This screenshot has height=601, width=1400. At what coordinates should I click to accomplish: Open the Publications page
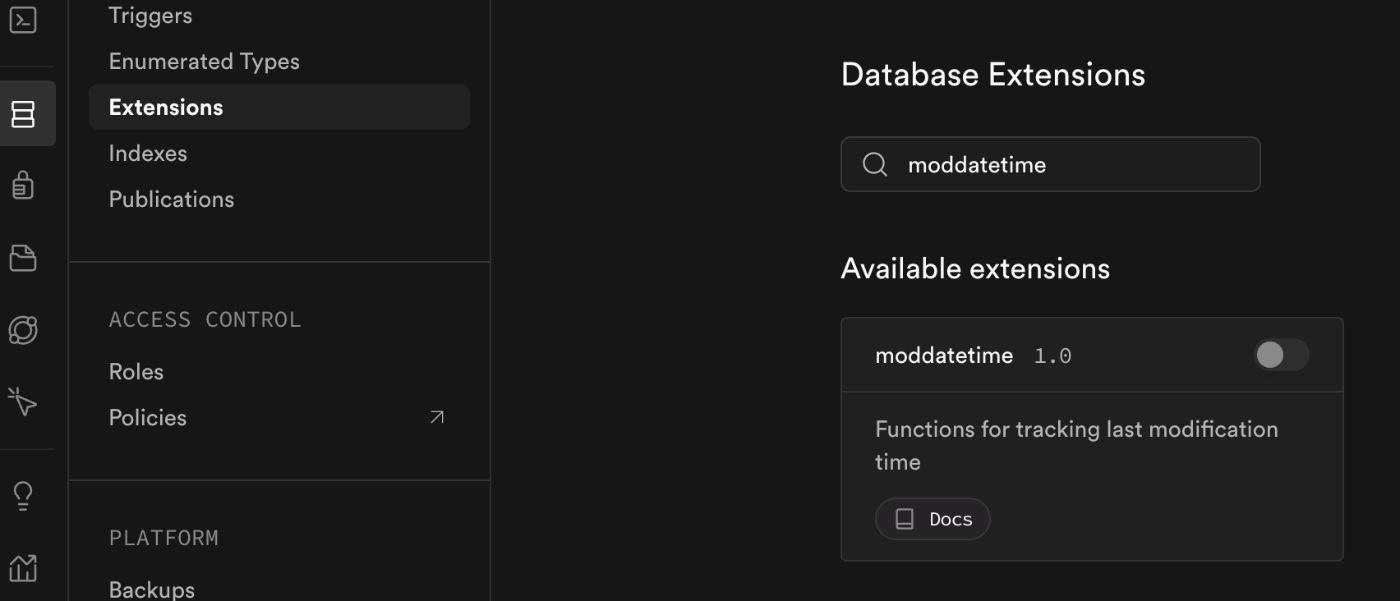(171, 199)
